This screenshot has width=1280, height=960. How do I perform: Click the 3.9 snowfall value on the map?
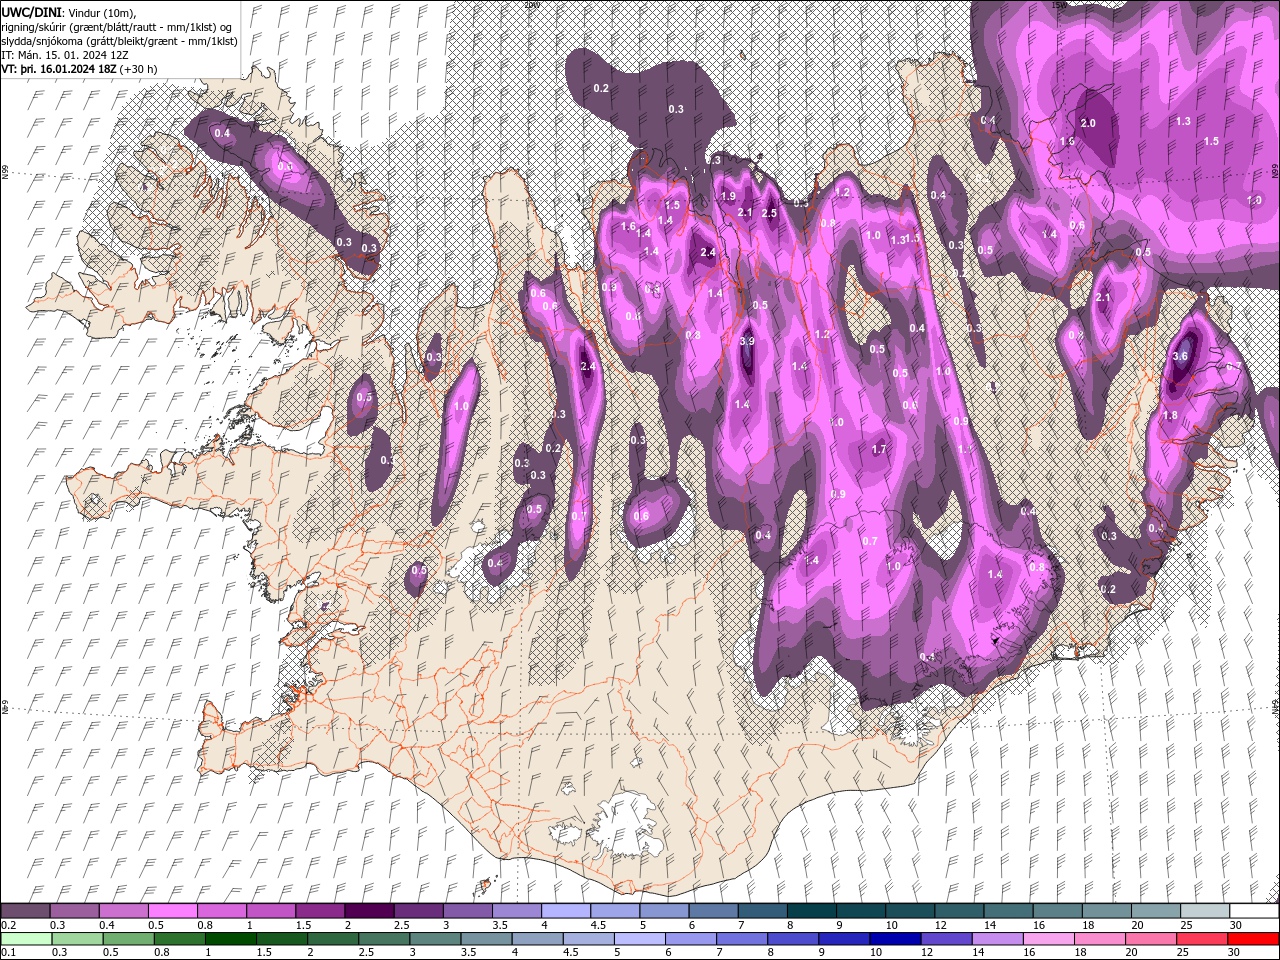coord(746,341)
